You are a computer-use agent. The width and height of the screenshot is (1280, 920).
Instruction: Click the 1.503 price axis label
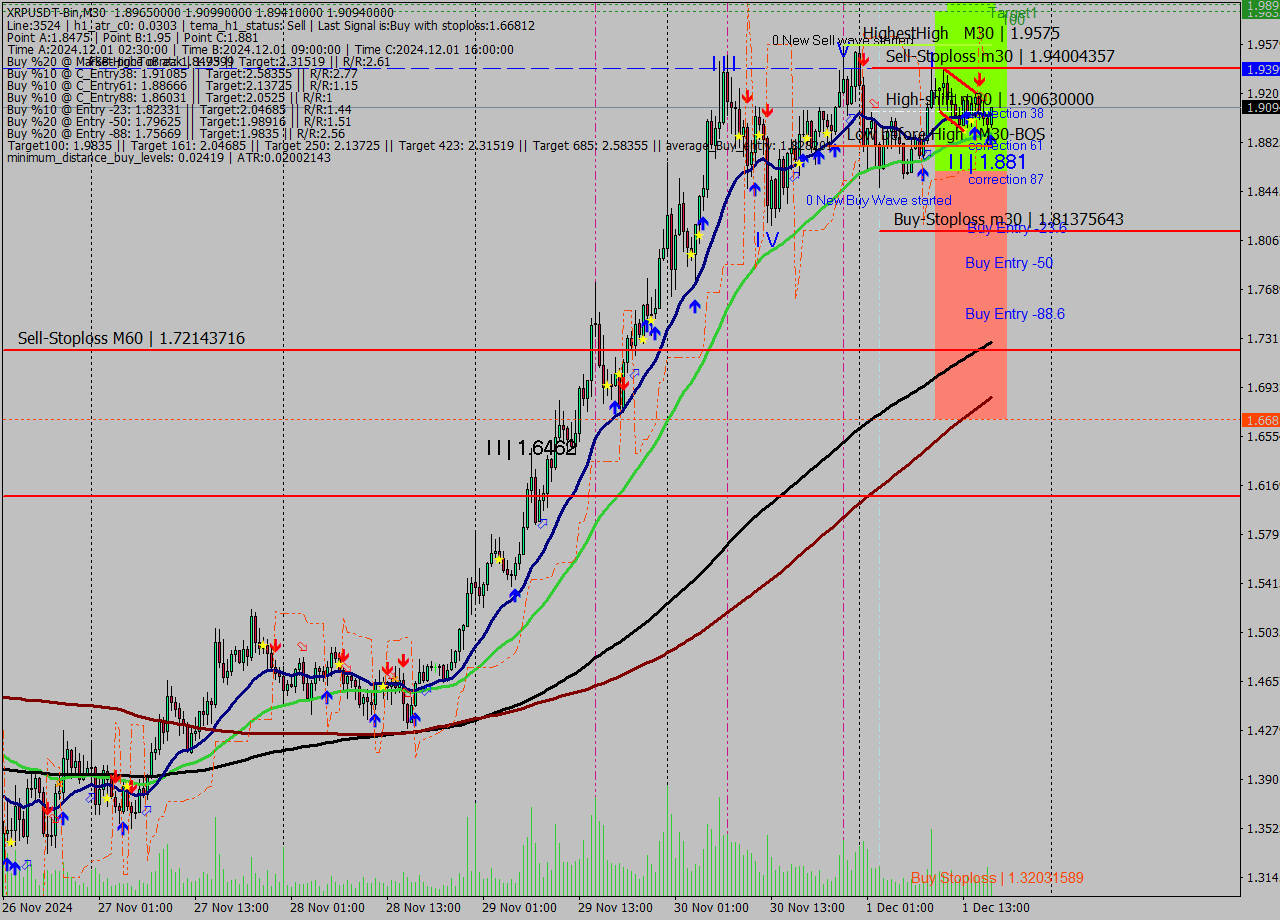click(1262, 632)
